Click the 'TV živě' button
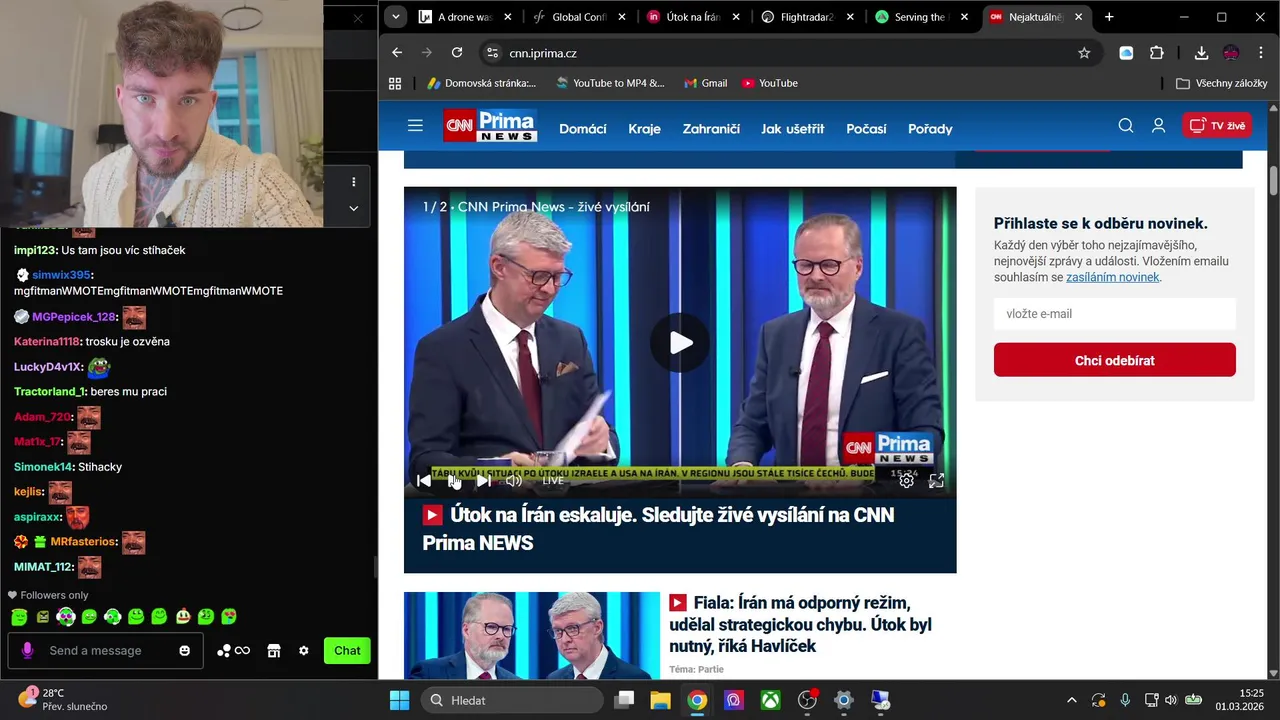 pyautogui.click(x=1217, y=126)
